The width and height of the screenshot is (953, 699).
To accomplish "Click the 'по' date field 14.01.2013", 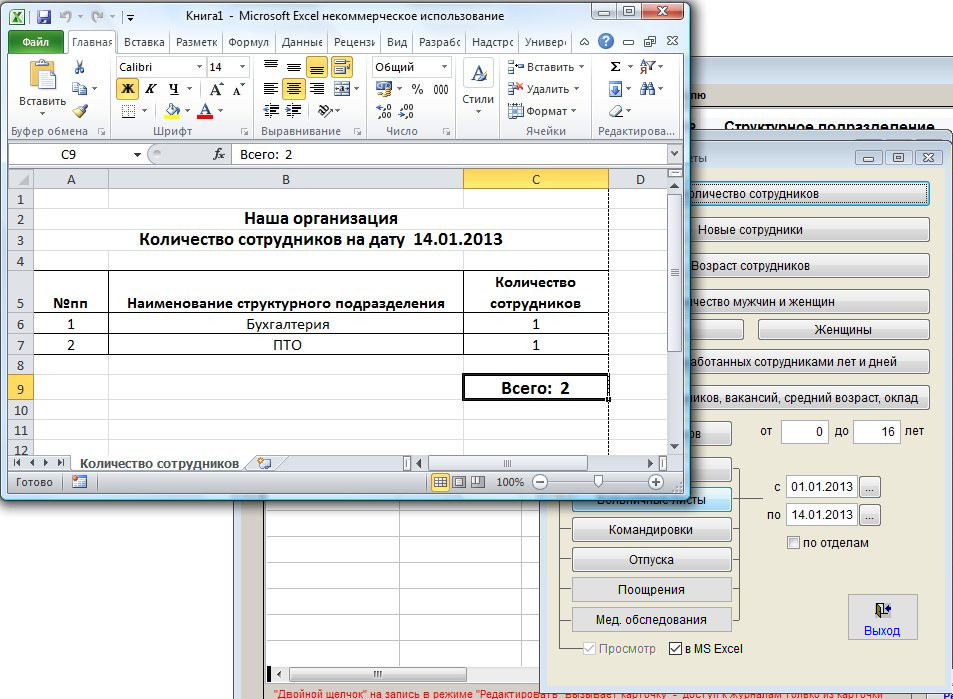I will coord(821,515).
